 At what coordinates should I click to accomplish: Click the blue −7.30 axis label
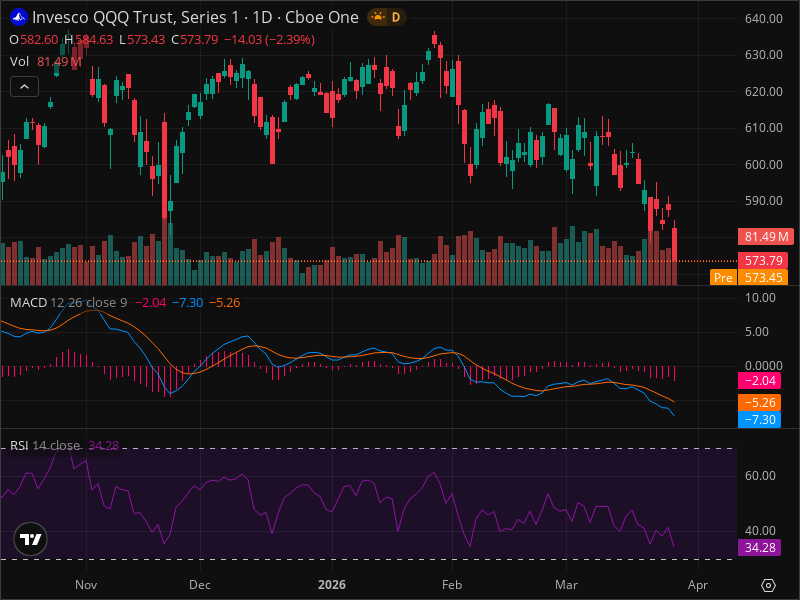(759, 419)
